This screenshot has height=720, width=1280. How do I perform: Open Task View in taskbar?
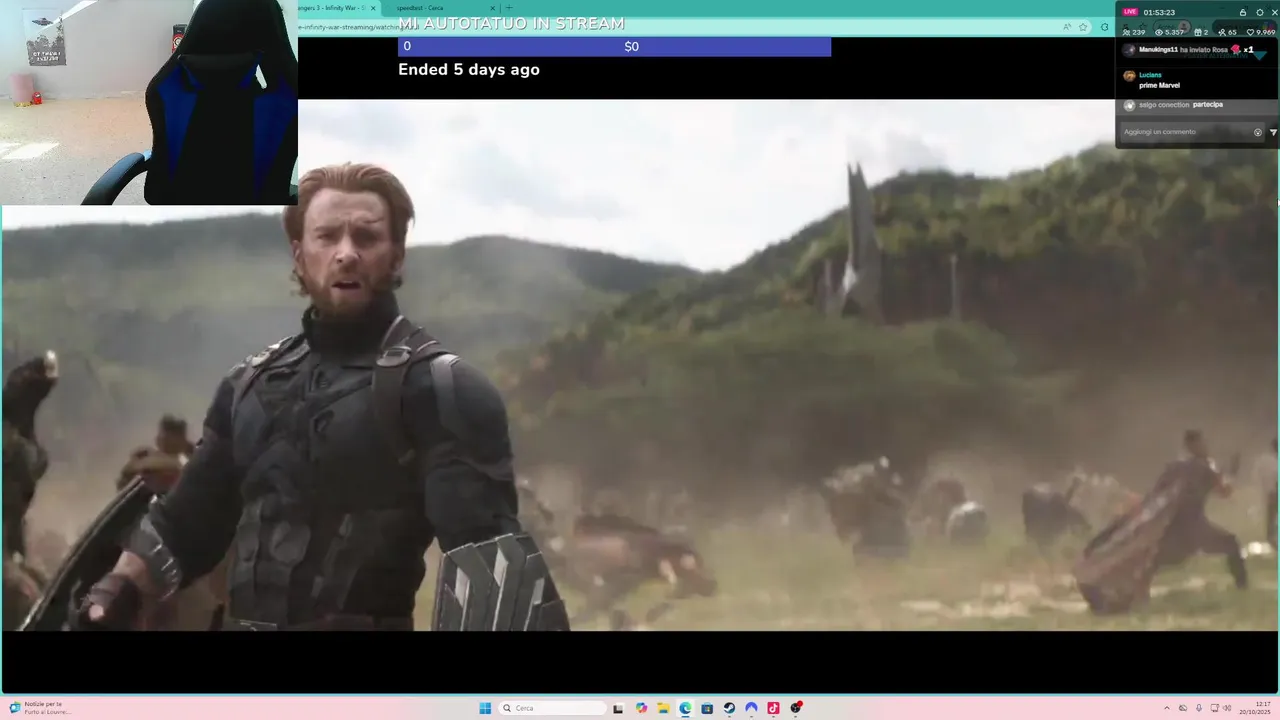pyautogui.click(x=618, y=708)
